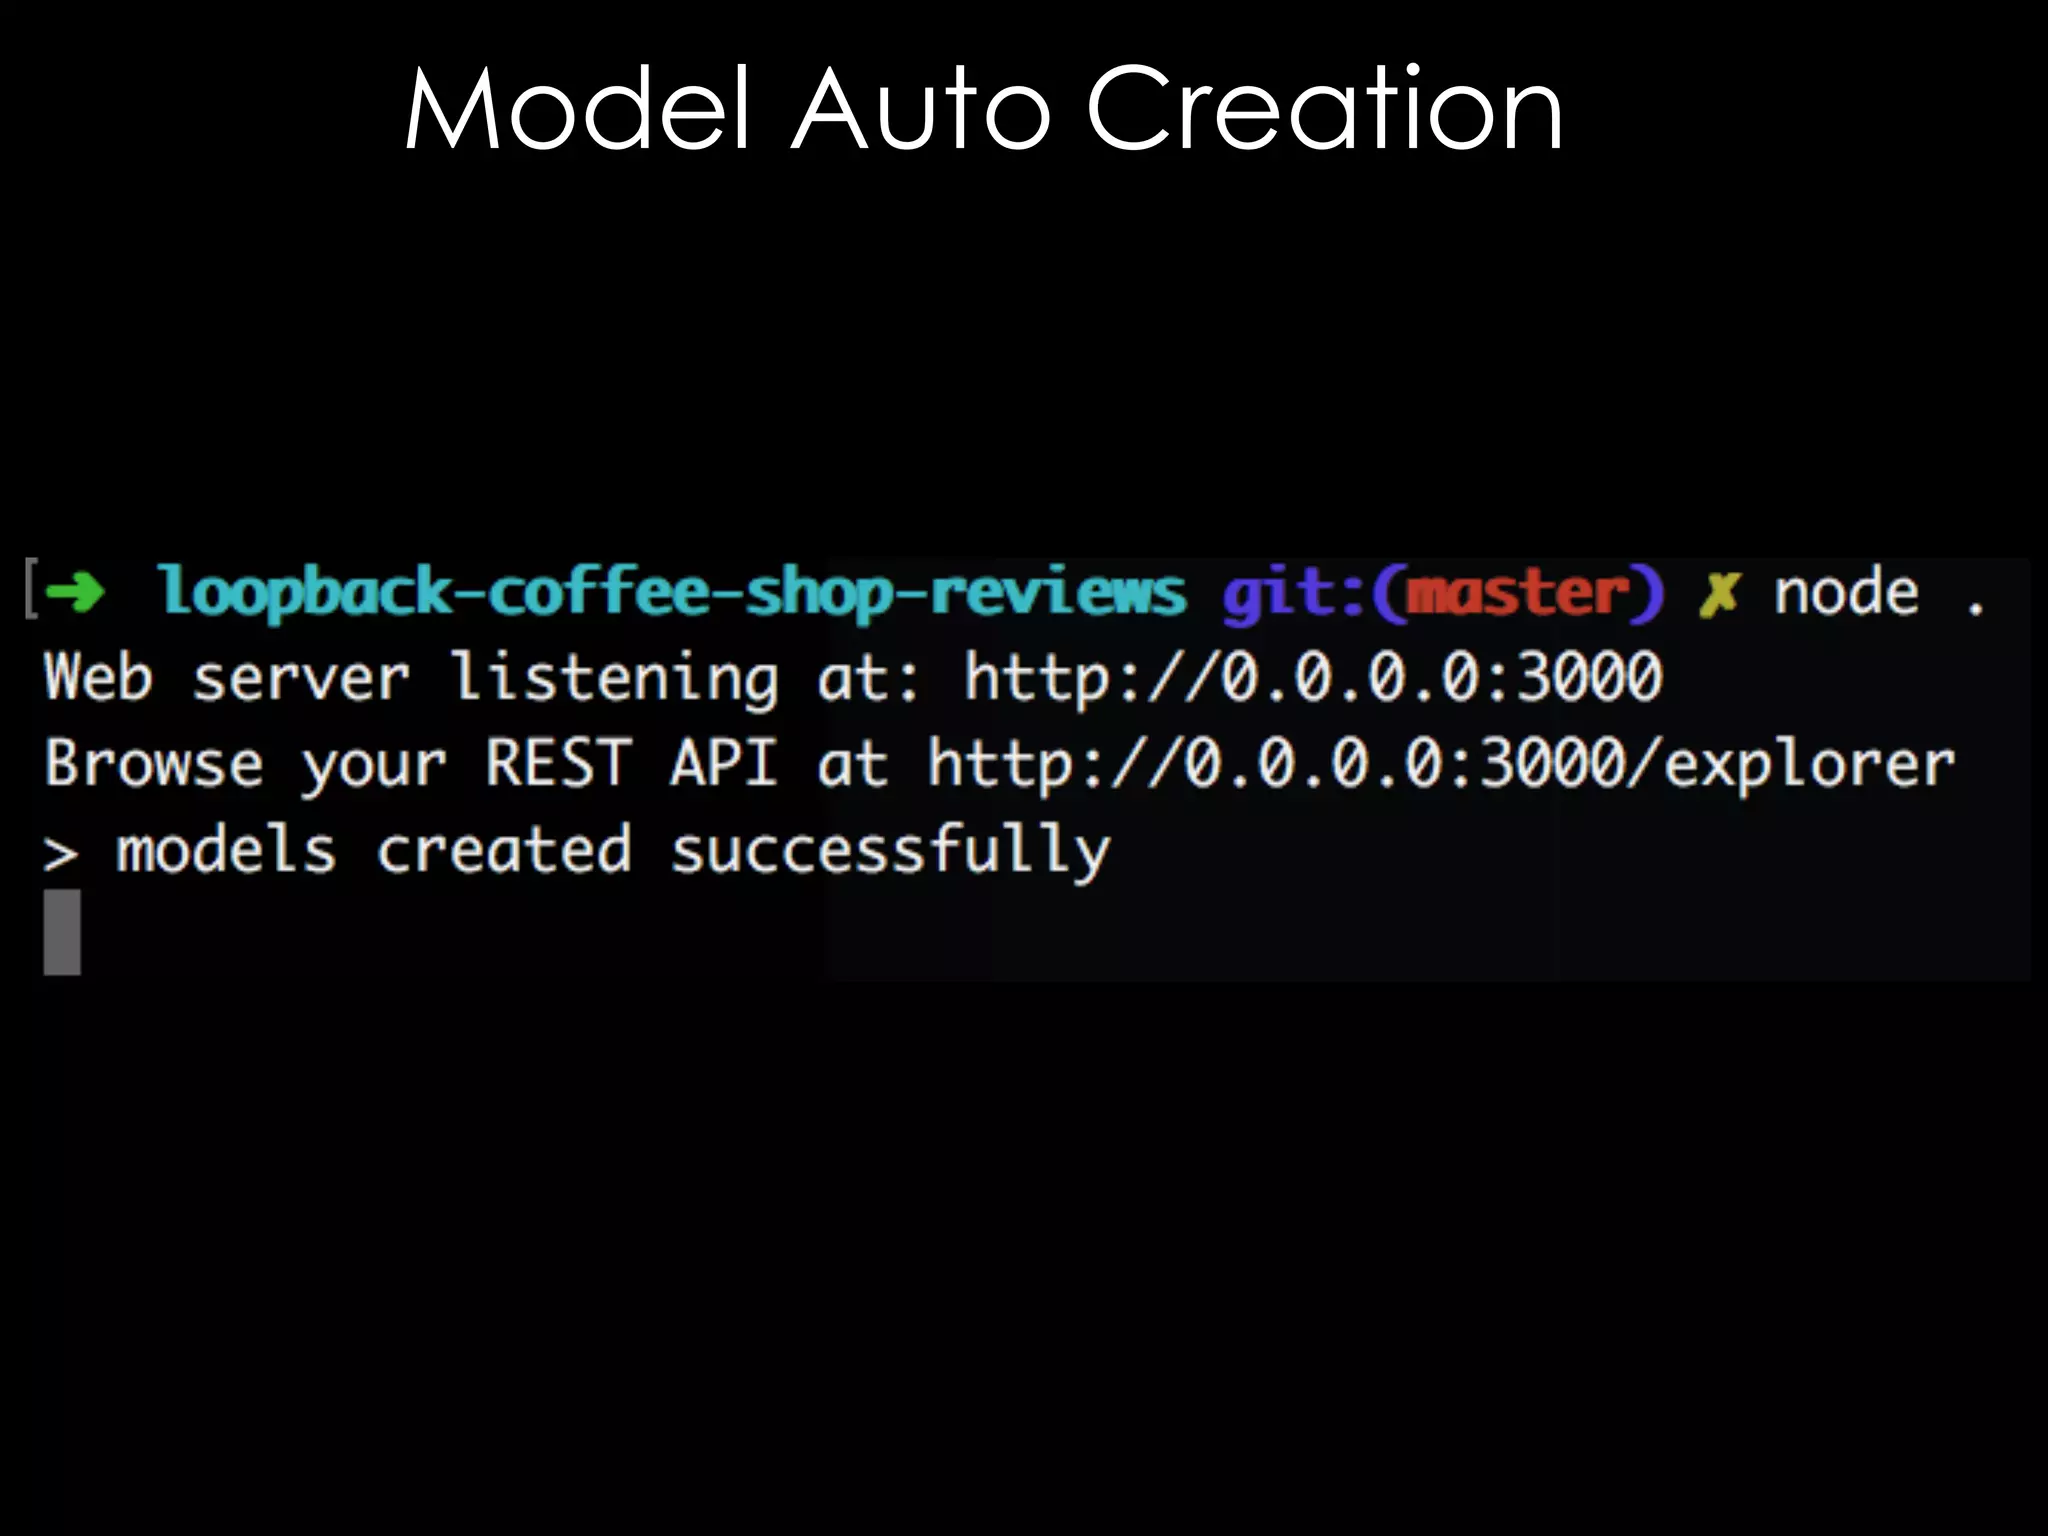2048x1536 pixels.
Task: Click the left bracket before the prompt
Action: coord(31,590)
